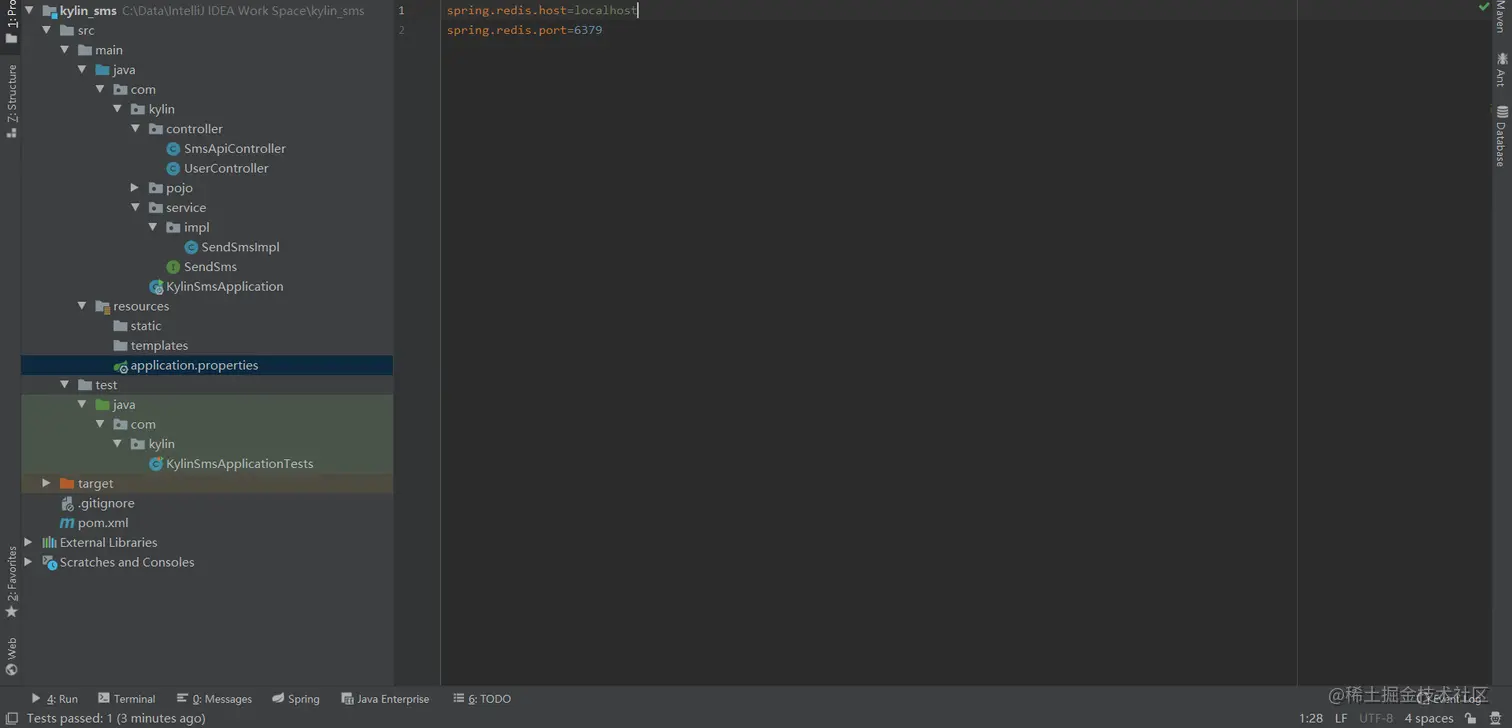Change line separator LF

click(1341, 718)
